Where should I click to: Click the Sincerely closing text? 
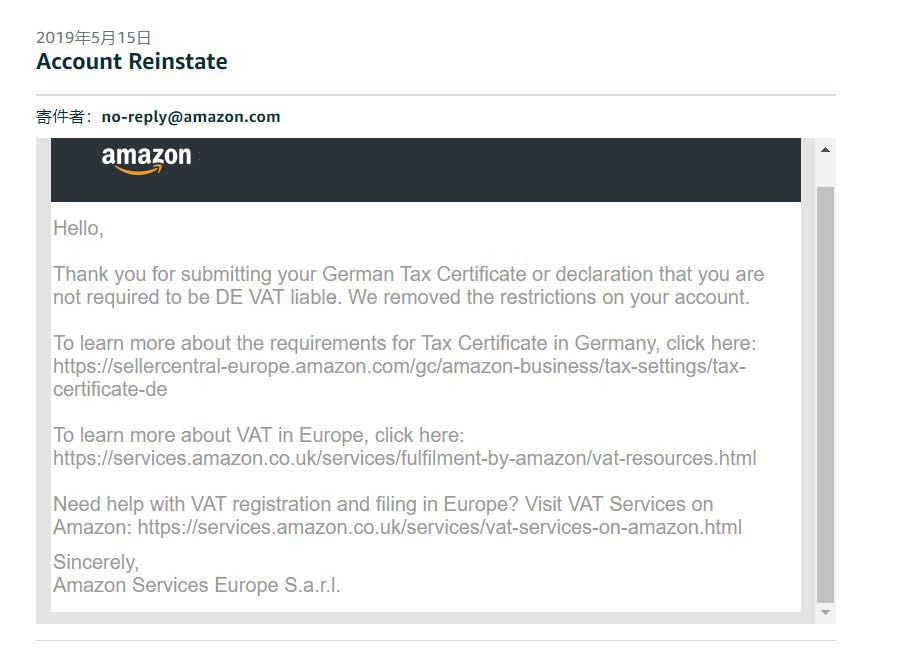click(95, 563)
